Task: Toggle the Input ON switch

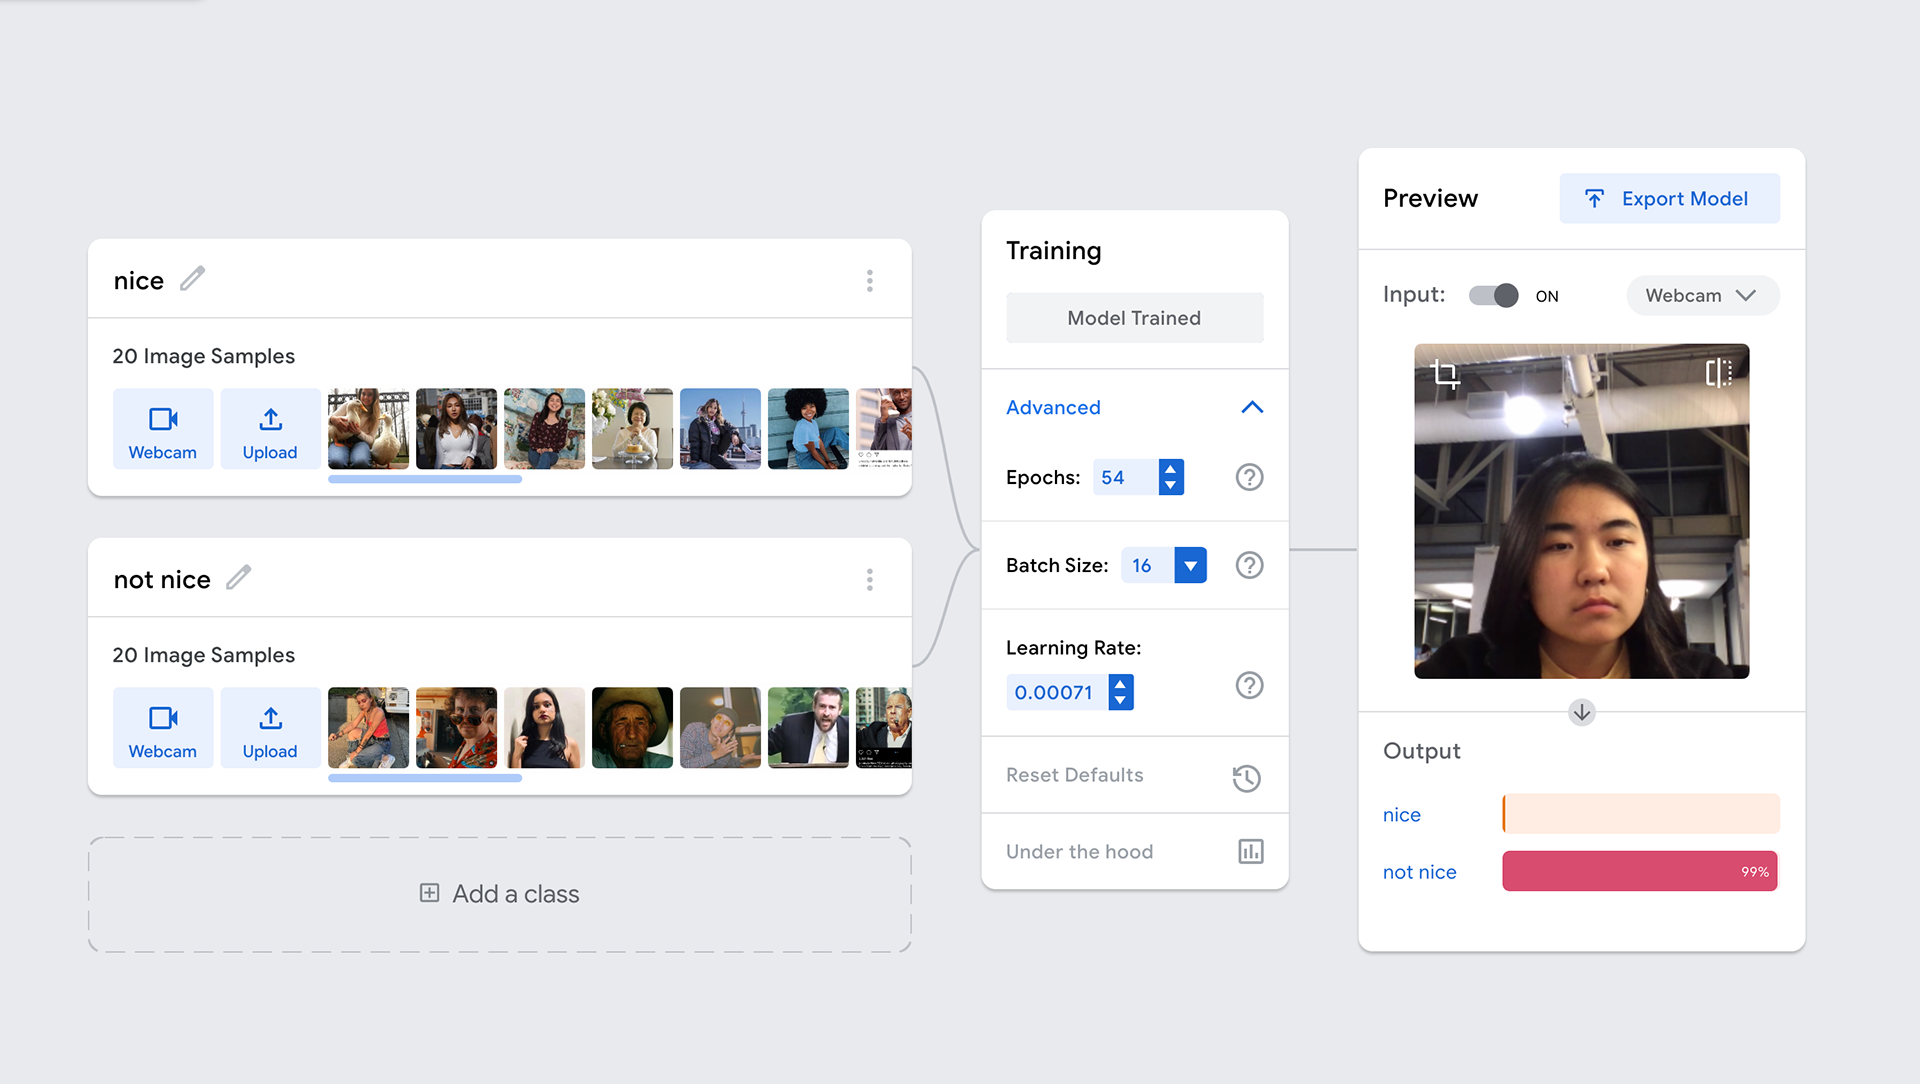Action: point(1494,295)
